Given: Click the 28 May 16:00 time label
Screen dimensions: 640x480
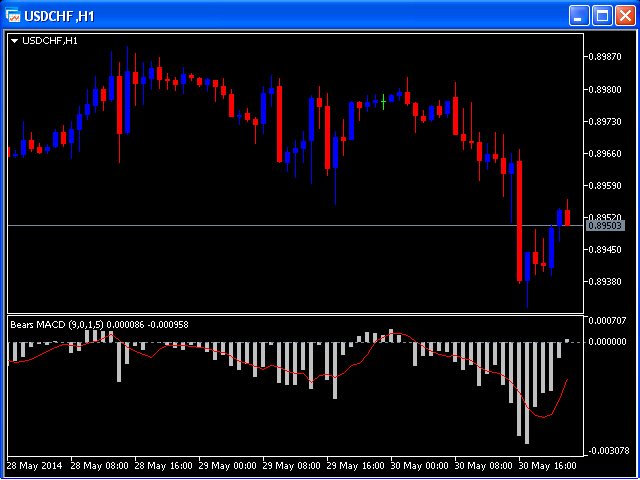Looking at the screenshot, I should click(x=164, y=466).
